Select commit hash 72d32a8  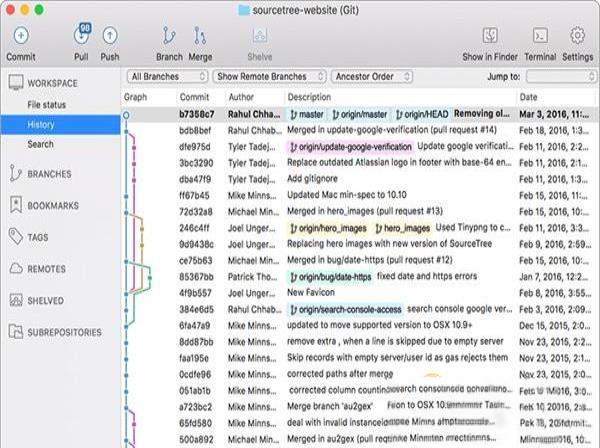point(196,212)
